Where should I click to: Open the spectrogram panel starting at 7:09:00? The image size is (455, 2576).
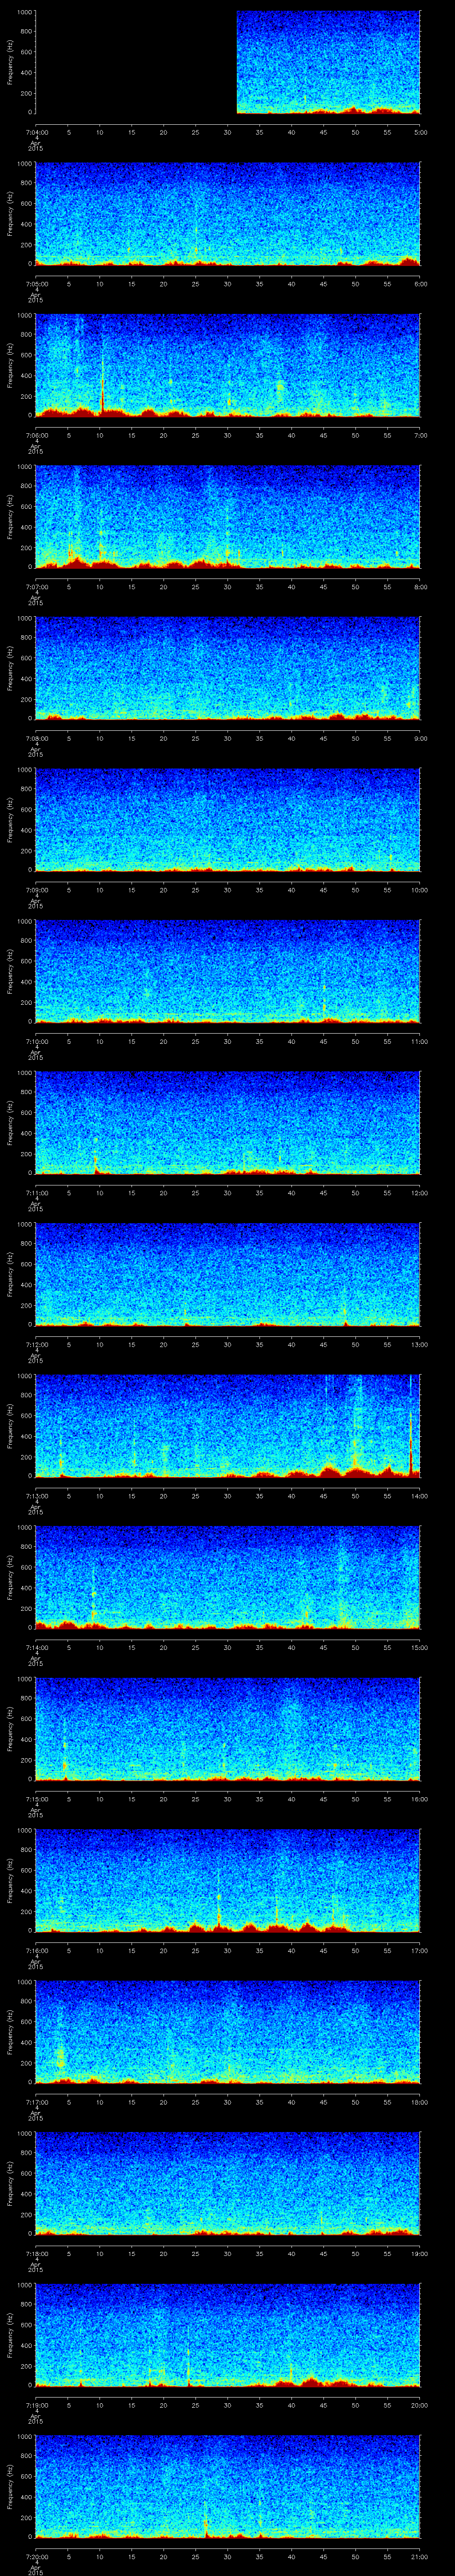[228, 820]
